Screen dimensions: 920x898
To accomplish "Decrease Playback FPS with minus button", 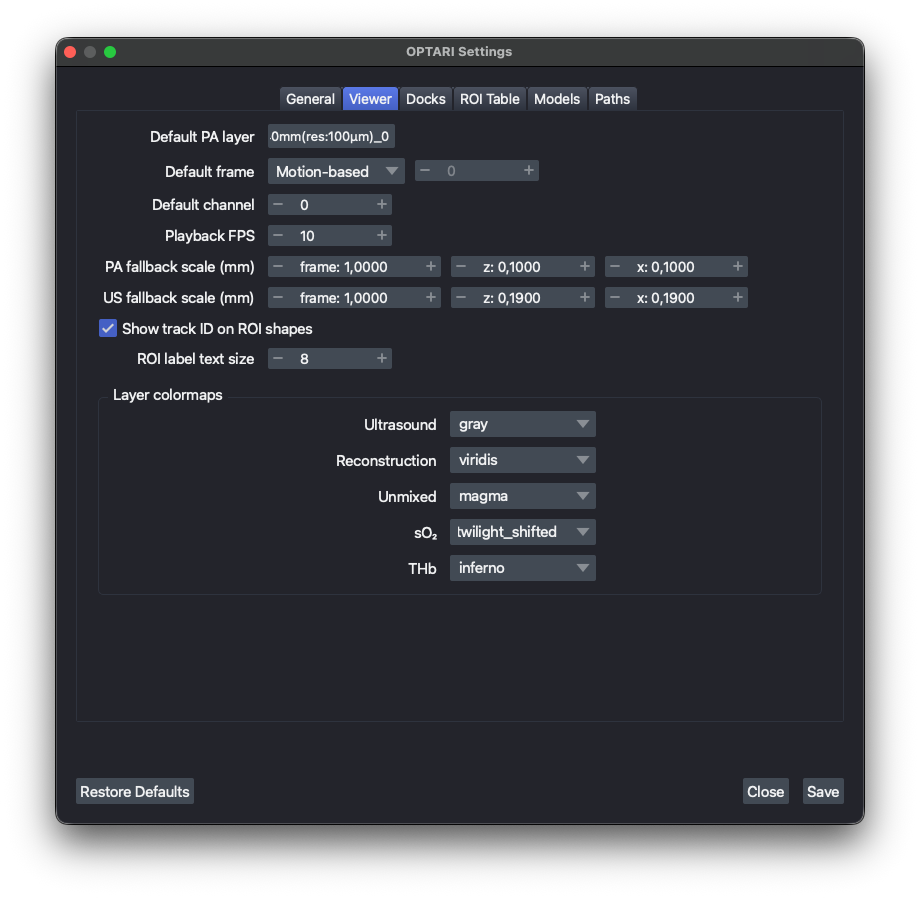I will click(x=278, y=236).
